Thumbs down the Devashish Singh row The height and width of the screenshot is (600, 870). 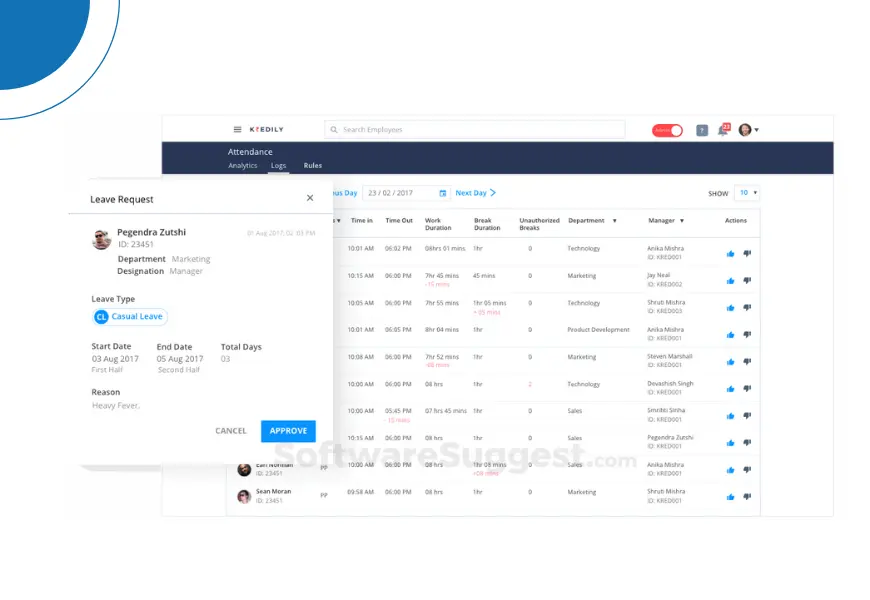(x=747, y=389)
